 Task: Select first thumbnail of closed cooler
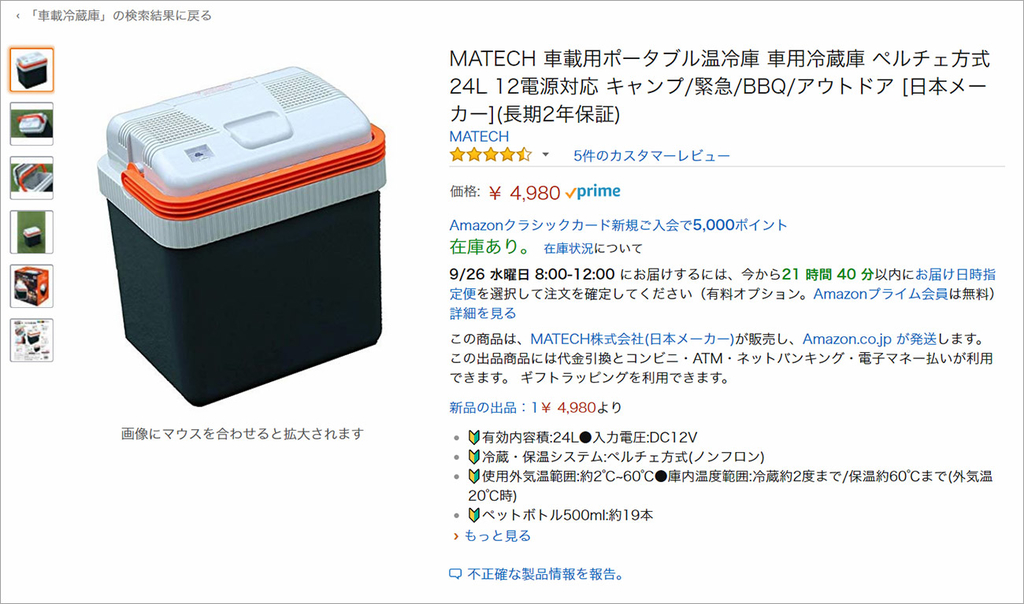[32, 70]
